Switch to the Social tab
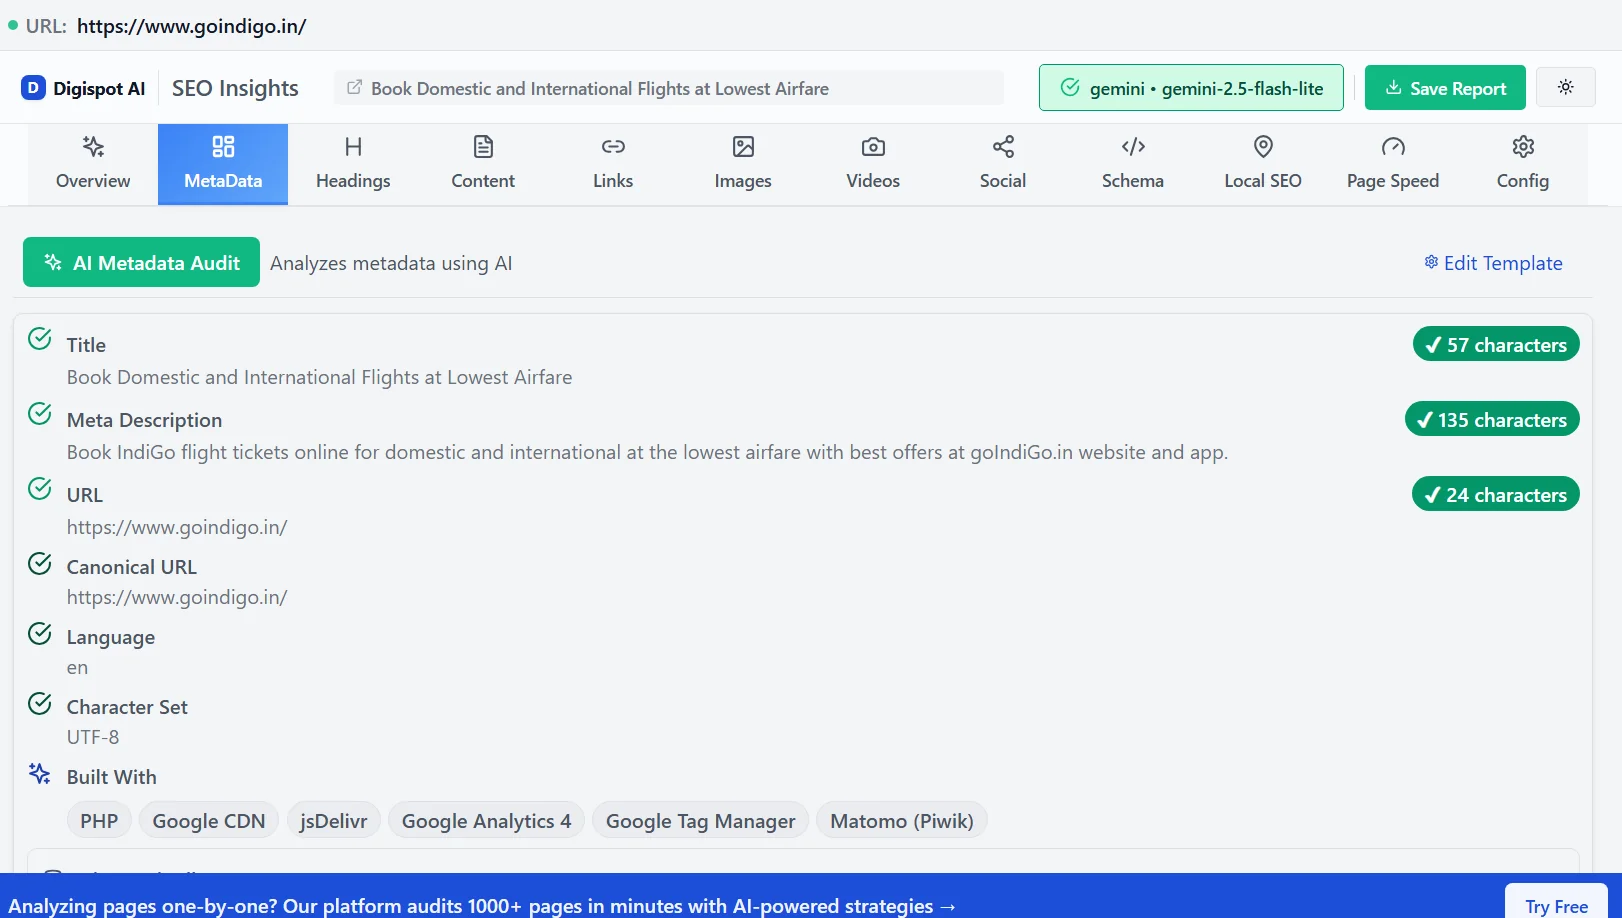The image size is (1622, 918). 1003,164
